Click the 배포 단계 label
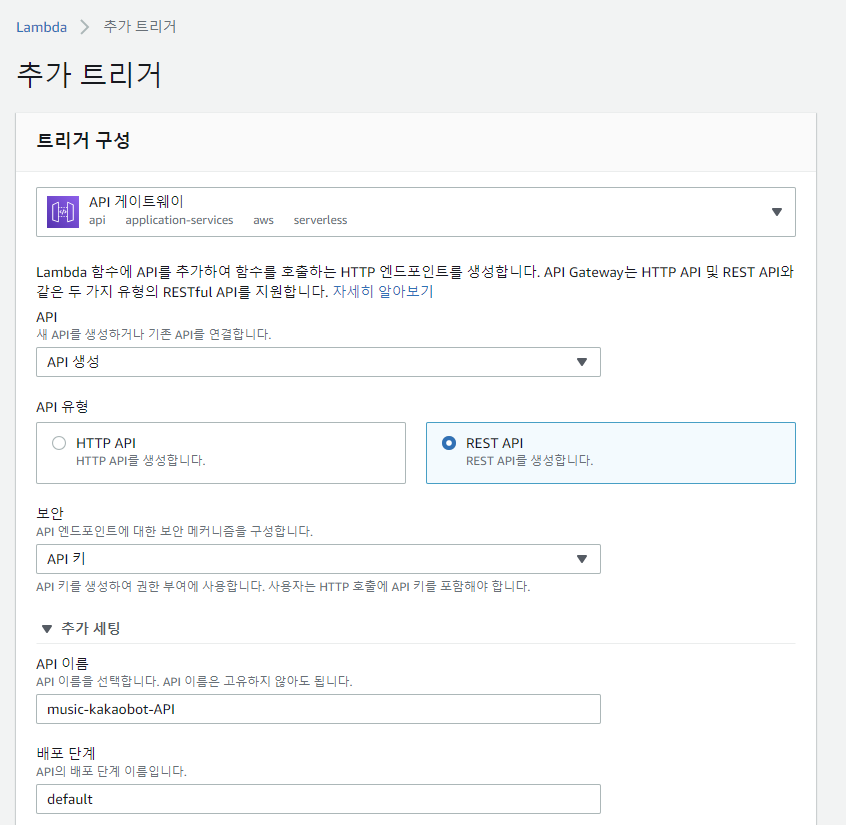 tap(66, 753)
